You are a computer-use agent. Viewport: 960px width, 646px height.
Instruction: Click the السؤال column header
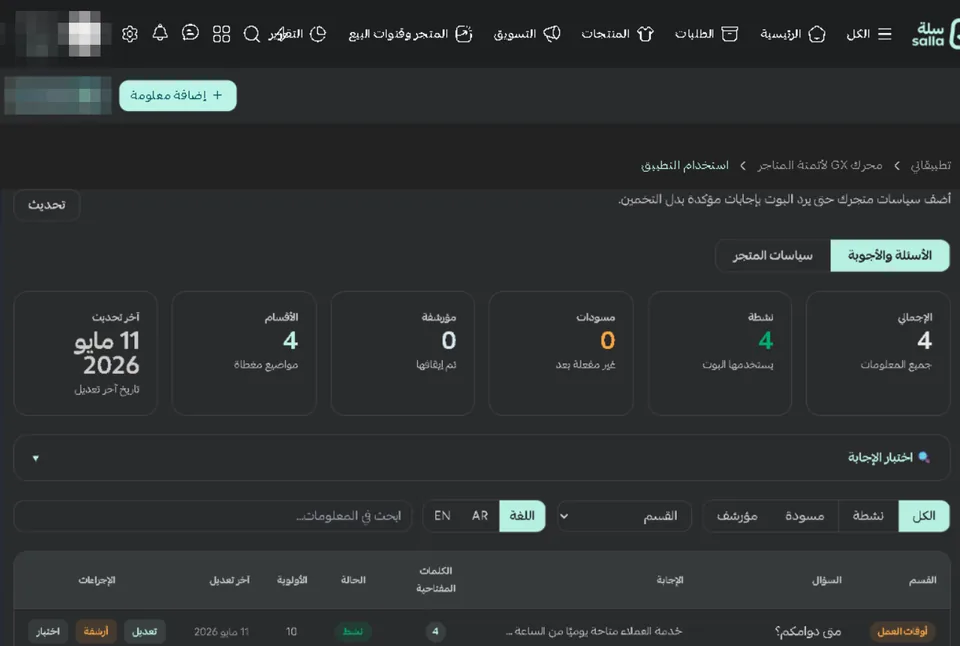(x=827, y=580)
